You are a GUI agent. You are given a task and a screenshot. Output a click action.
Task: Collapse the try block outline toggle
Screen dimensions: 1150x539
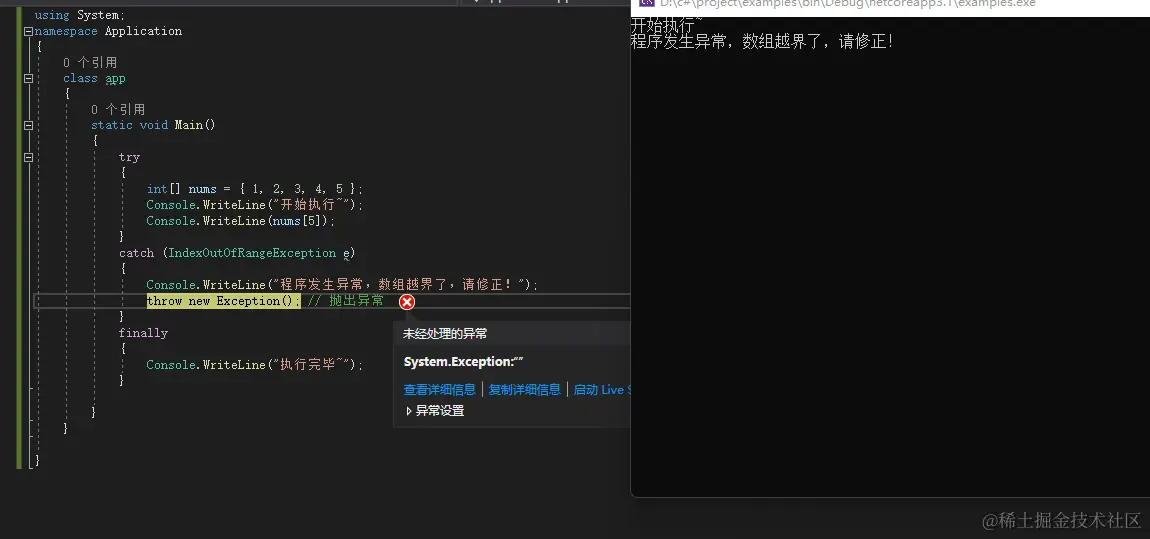pos(28,157)
